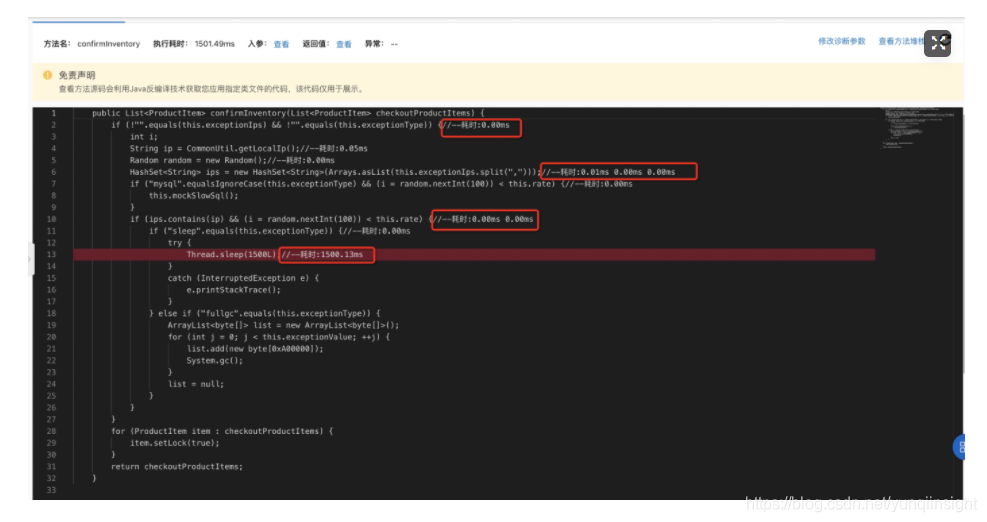Click the ArrayList<byte[]> list declaration line

point(283,326)
